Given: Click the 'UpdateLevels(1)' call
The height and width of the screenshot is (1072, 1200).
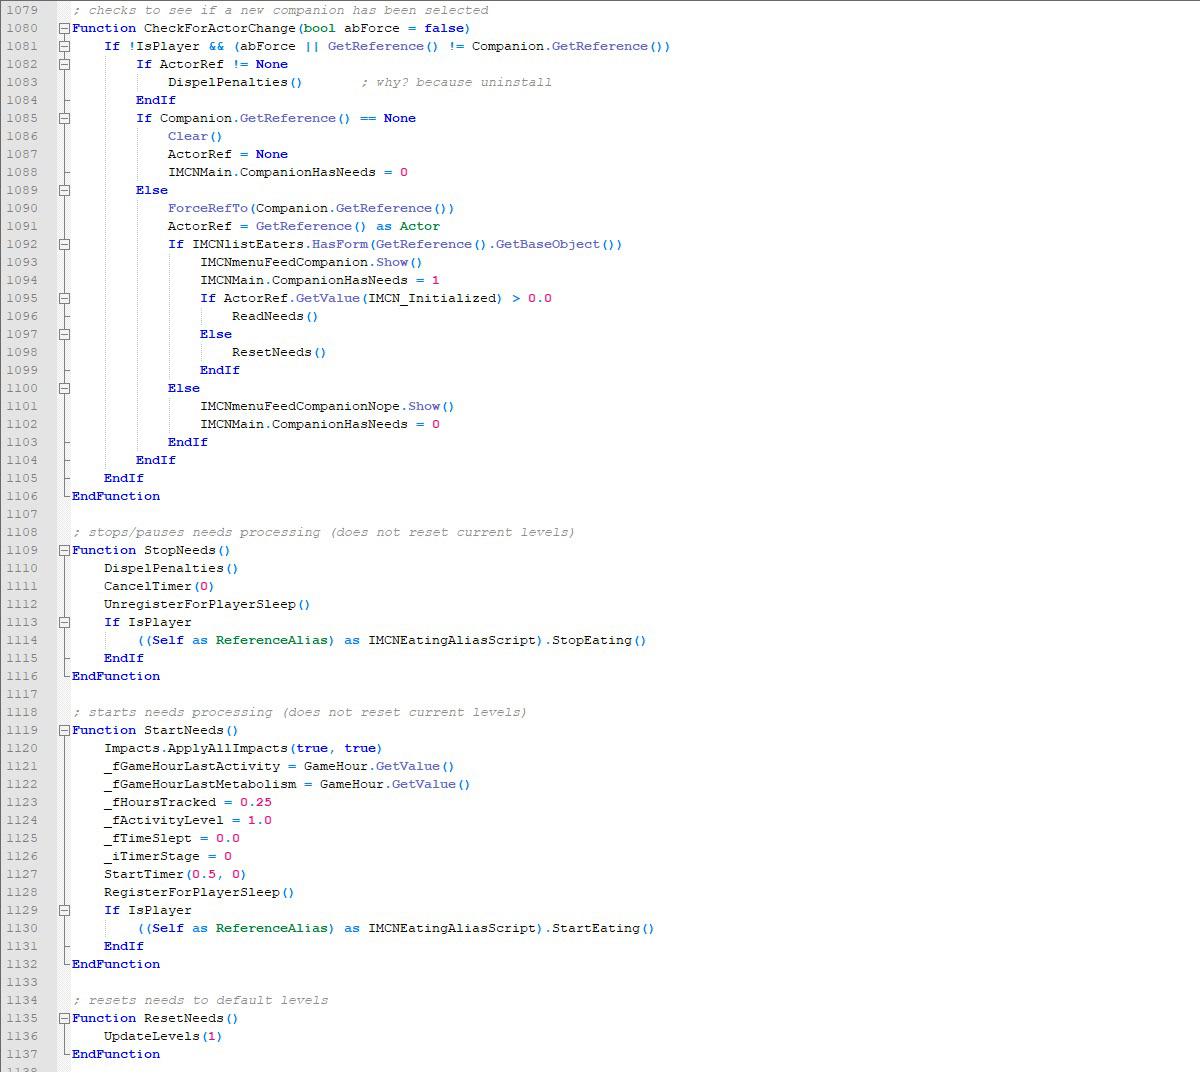Looking at the screenshot, I should [163, 1036].
